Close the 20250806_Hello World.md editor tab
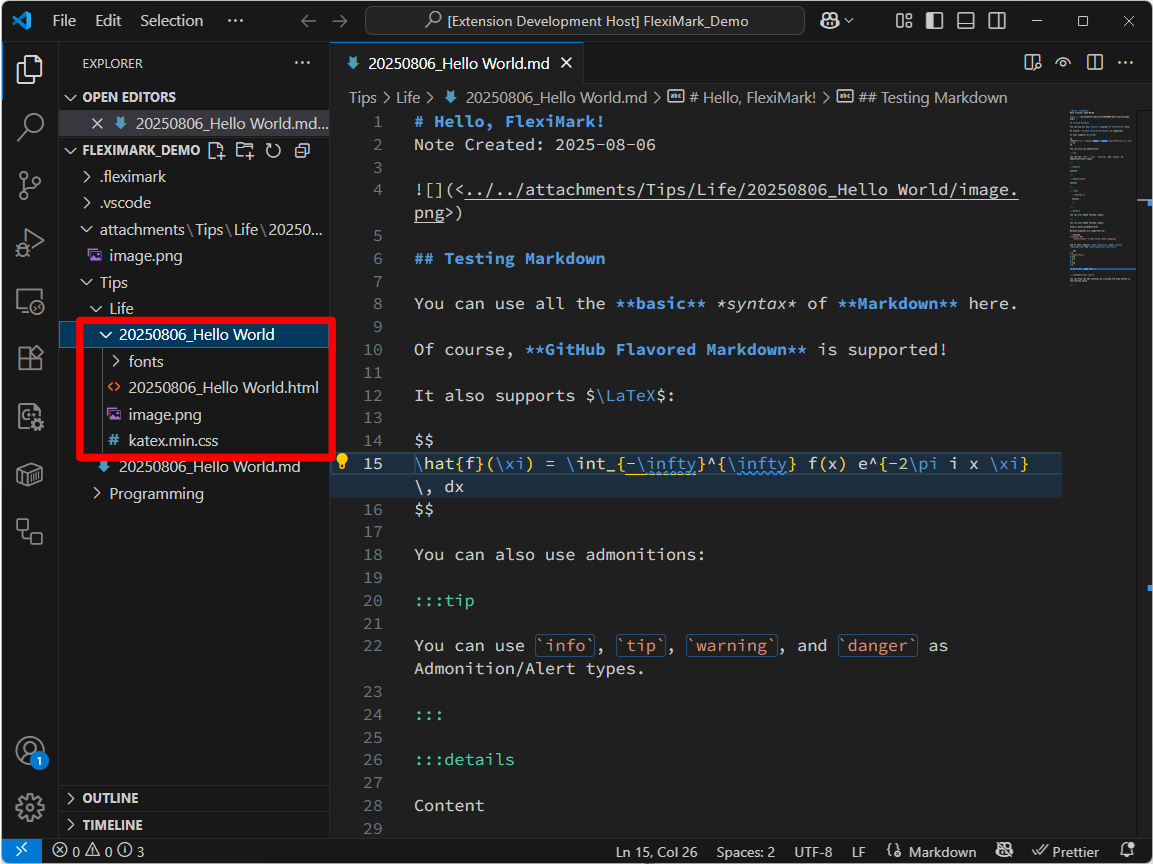 pyautogui.click(x=566, y=63)
